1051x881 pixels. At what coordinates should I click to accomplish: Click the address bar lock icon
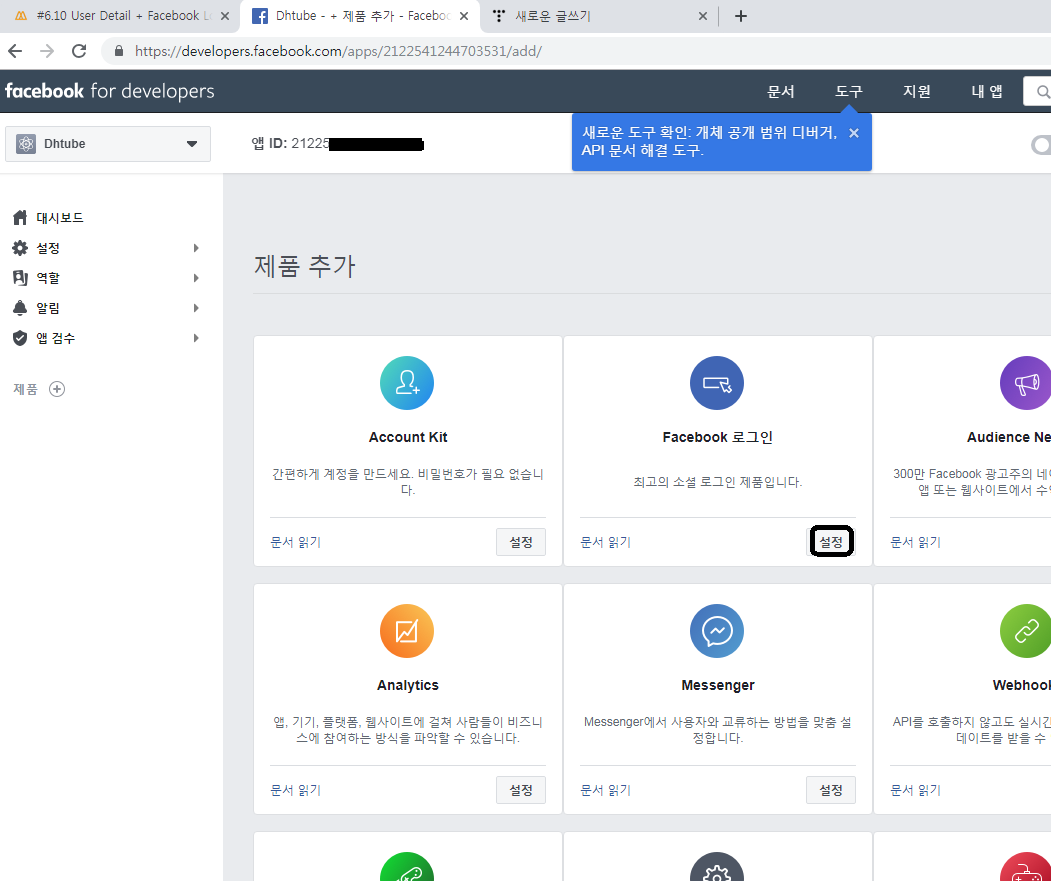[x=119, y=51]
